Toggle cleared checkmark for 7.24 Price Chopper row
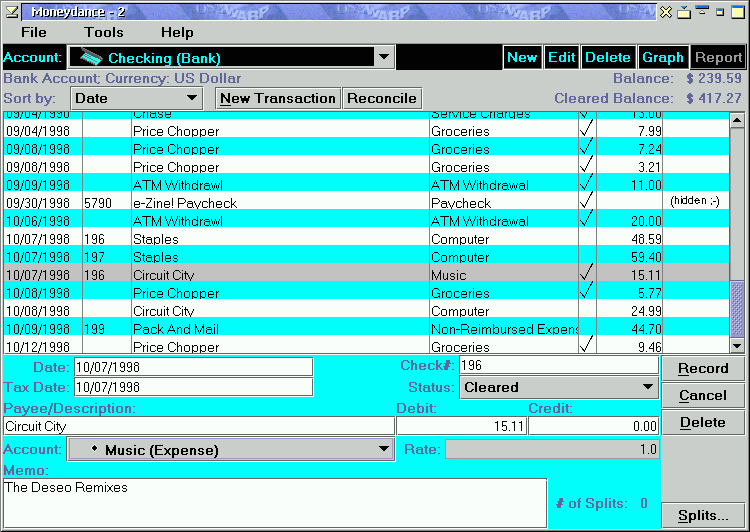Screen dimensions: 750x532 pos(587,148)
